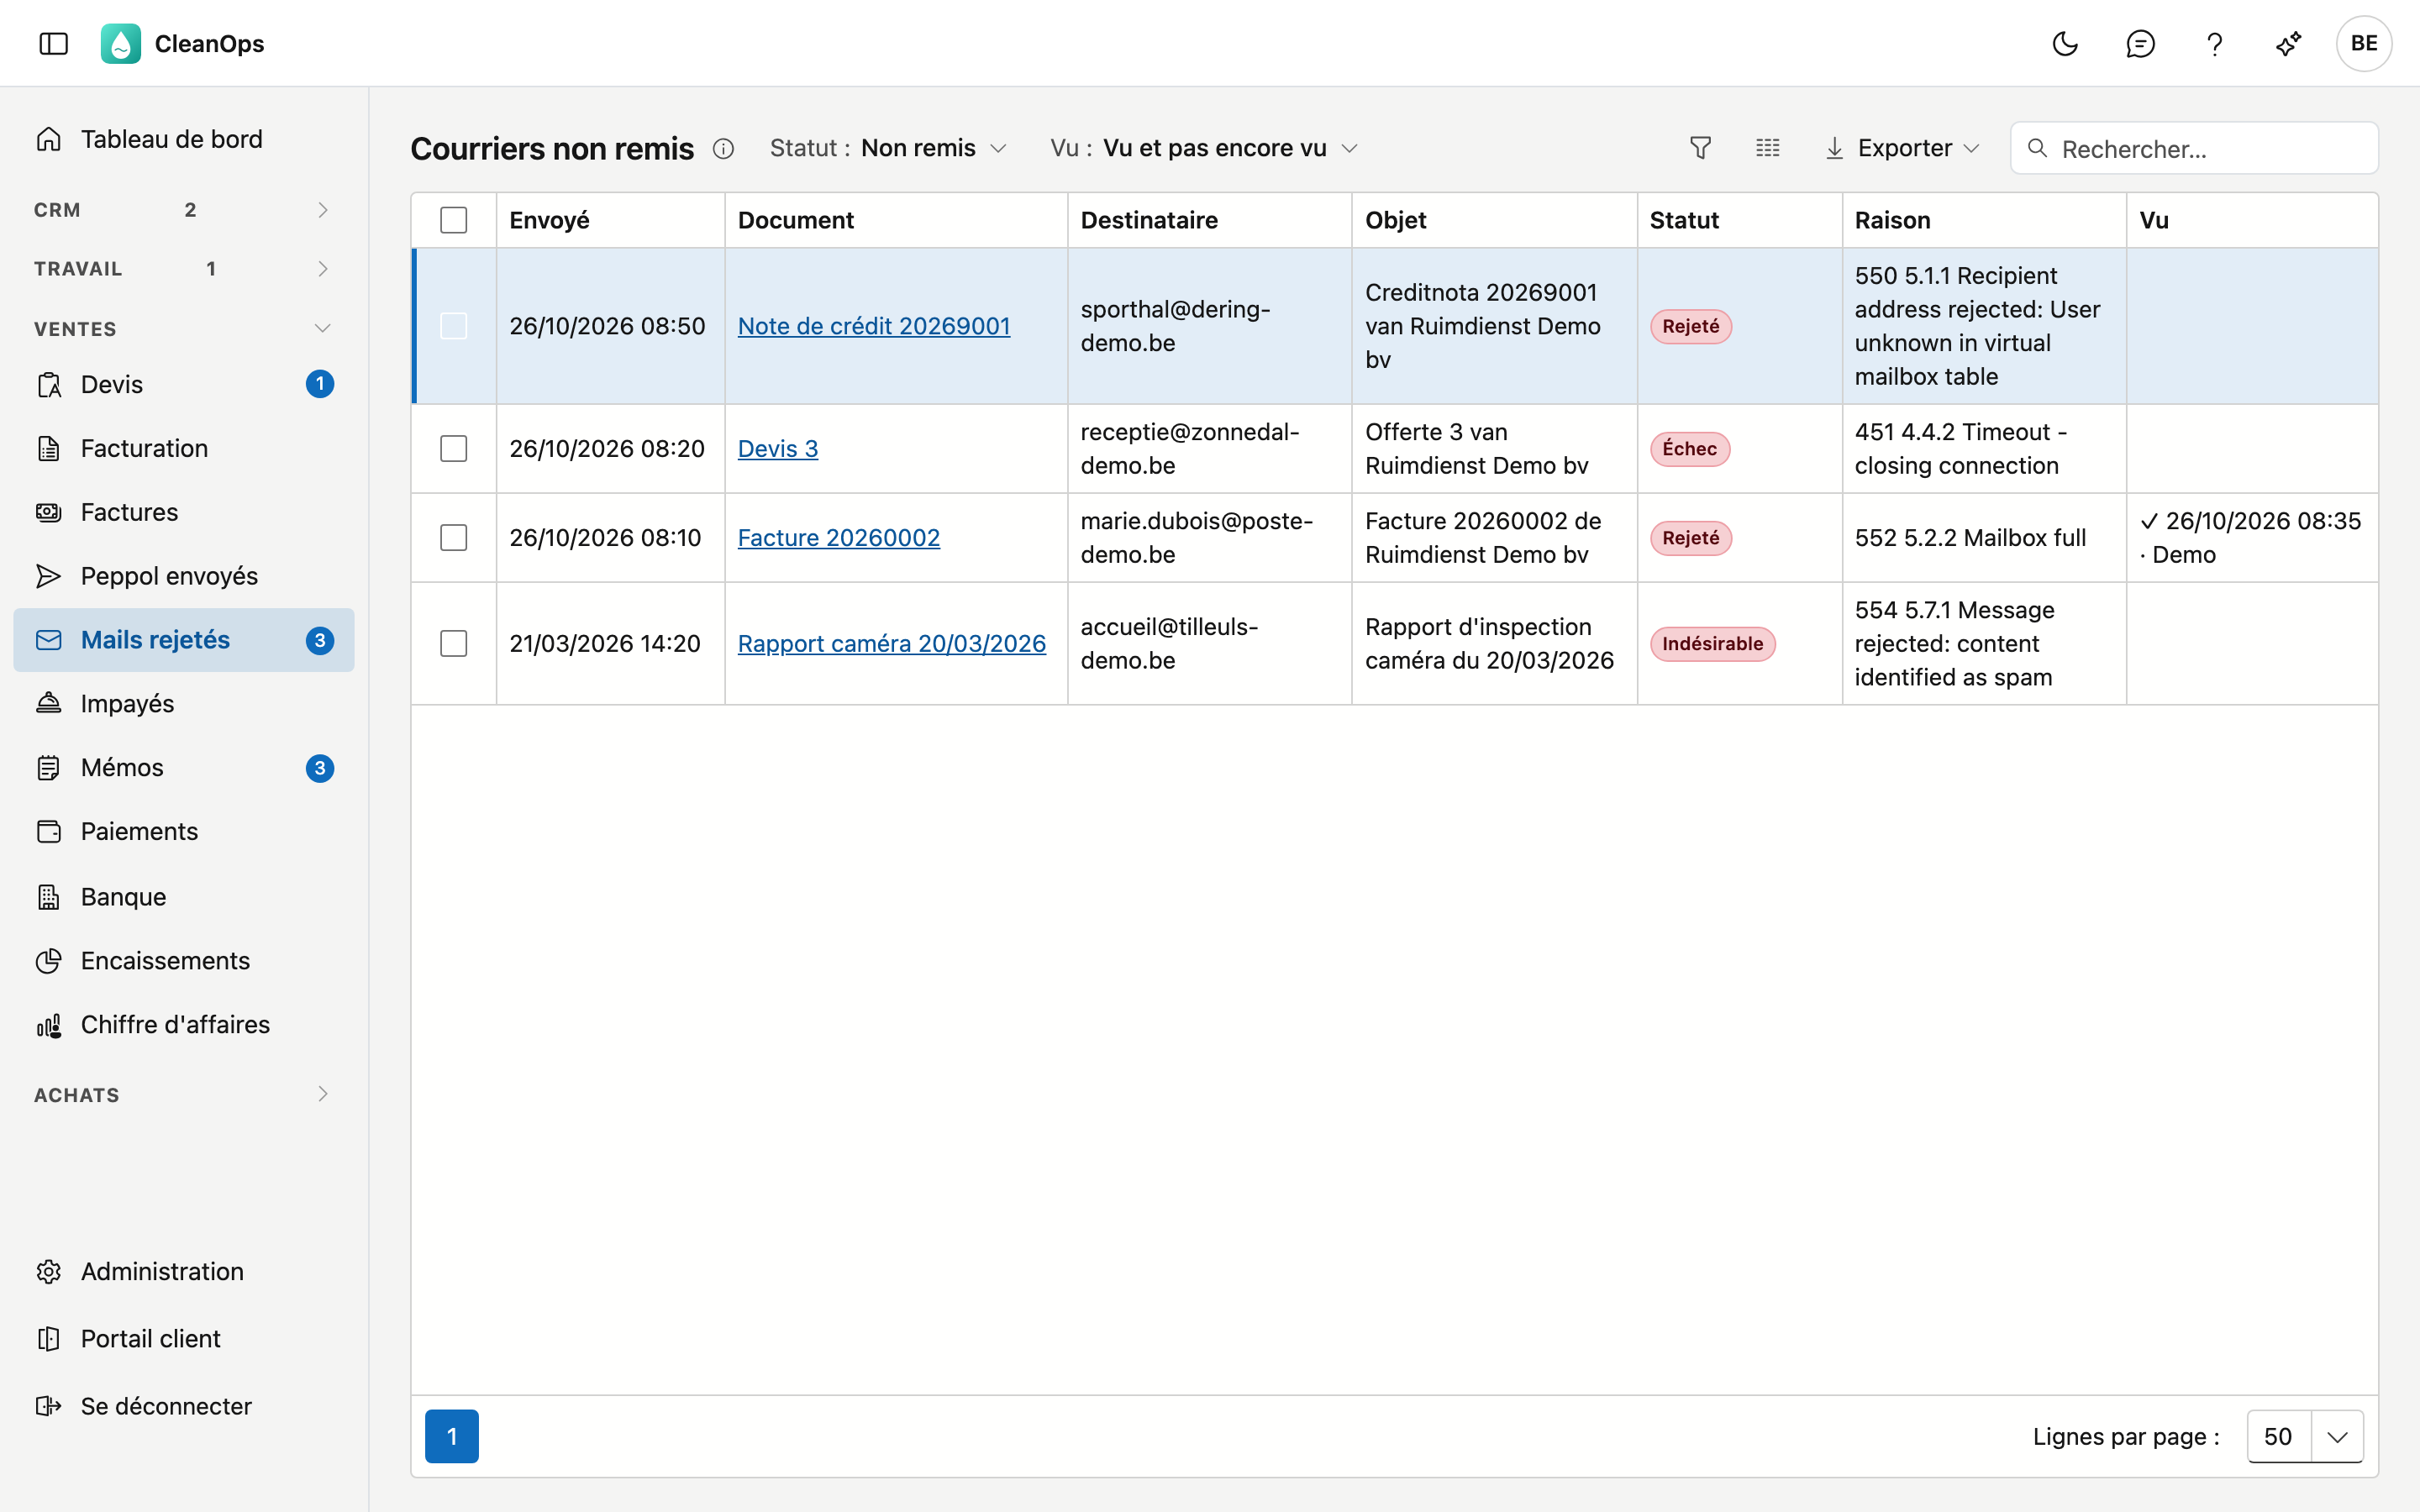The image size is (2420, 1512).
Task: Expand the CRM sidebar section
Action: click(184, 210)
